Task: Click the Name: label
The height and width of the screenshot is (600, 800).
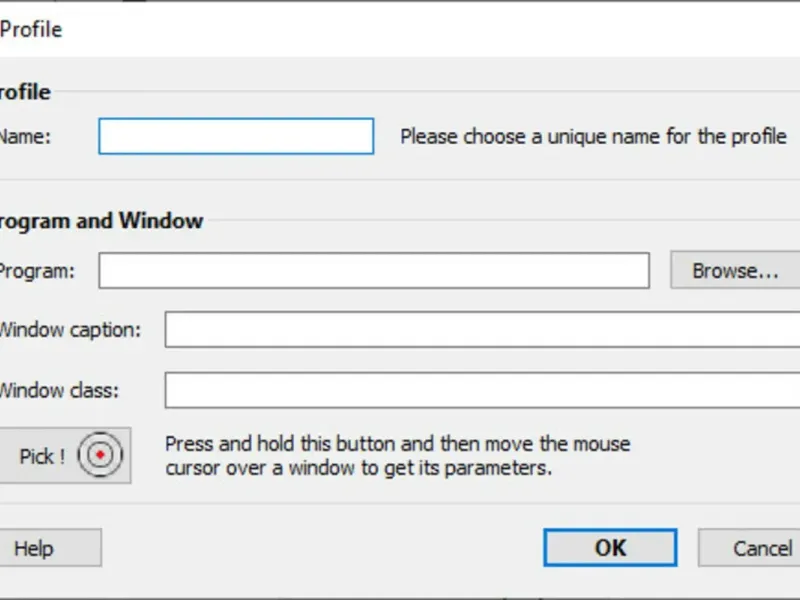Action: coord(24,137)
